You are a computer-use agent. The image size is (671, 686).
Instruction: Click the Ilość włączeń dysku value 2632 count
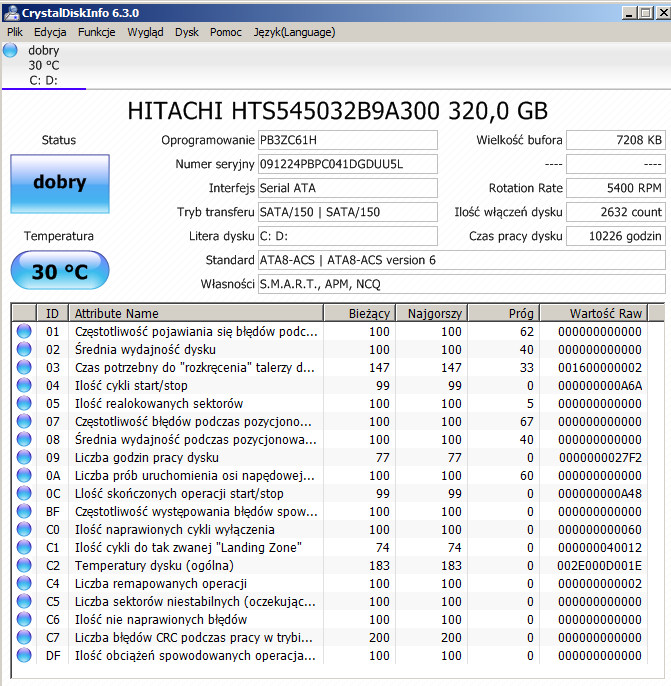[616, 212]
